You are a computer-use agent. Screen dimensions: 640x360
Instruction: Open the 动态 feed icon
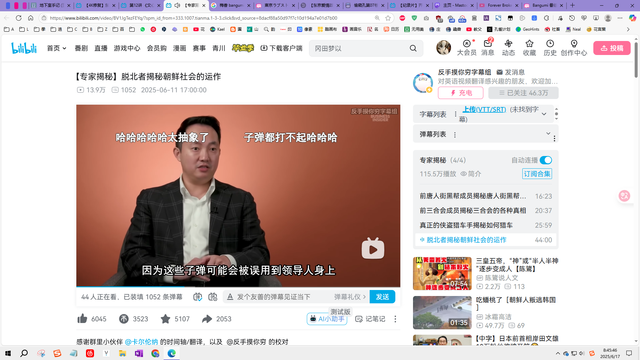pos(508,48)
